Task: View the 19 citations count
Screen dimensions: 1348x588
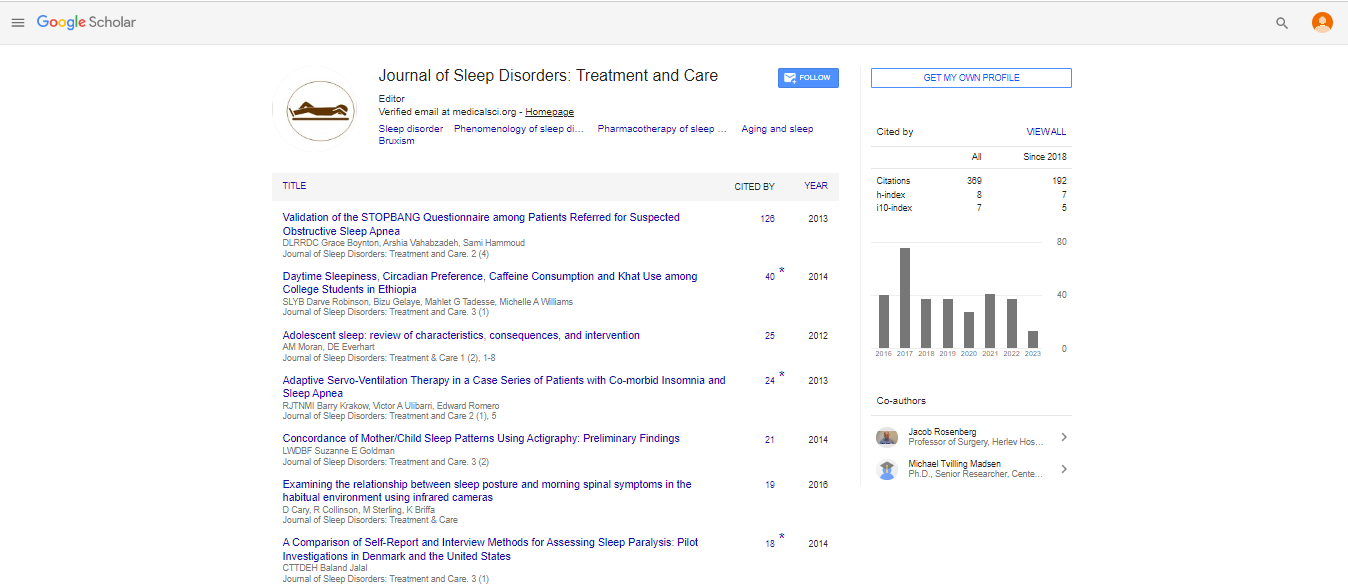Action: pos(770,485)
